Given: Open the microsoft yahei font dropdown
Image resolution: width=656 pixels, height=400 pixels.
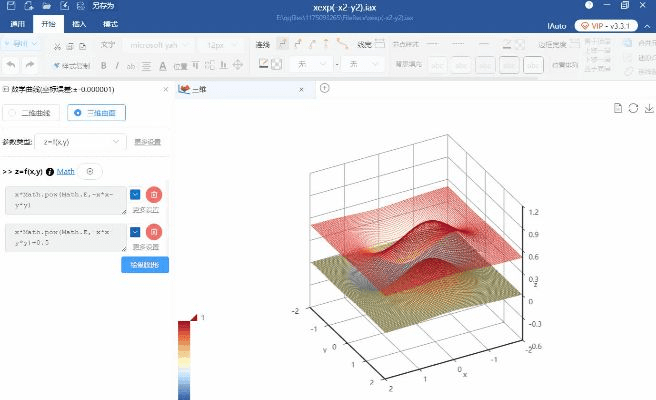Looking at the screenshot, I should 156,45.
